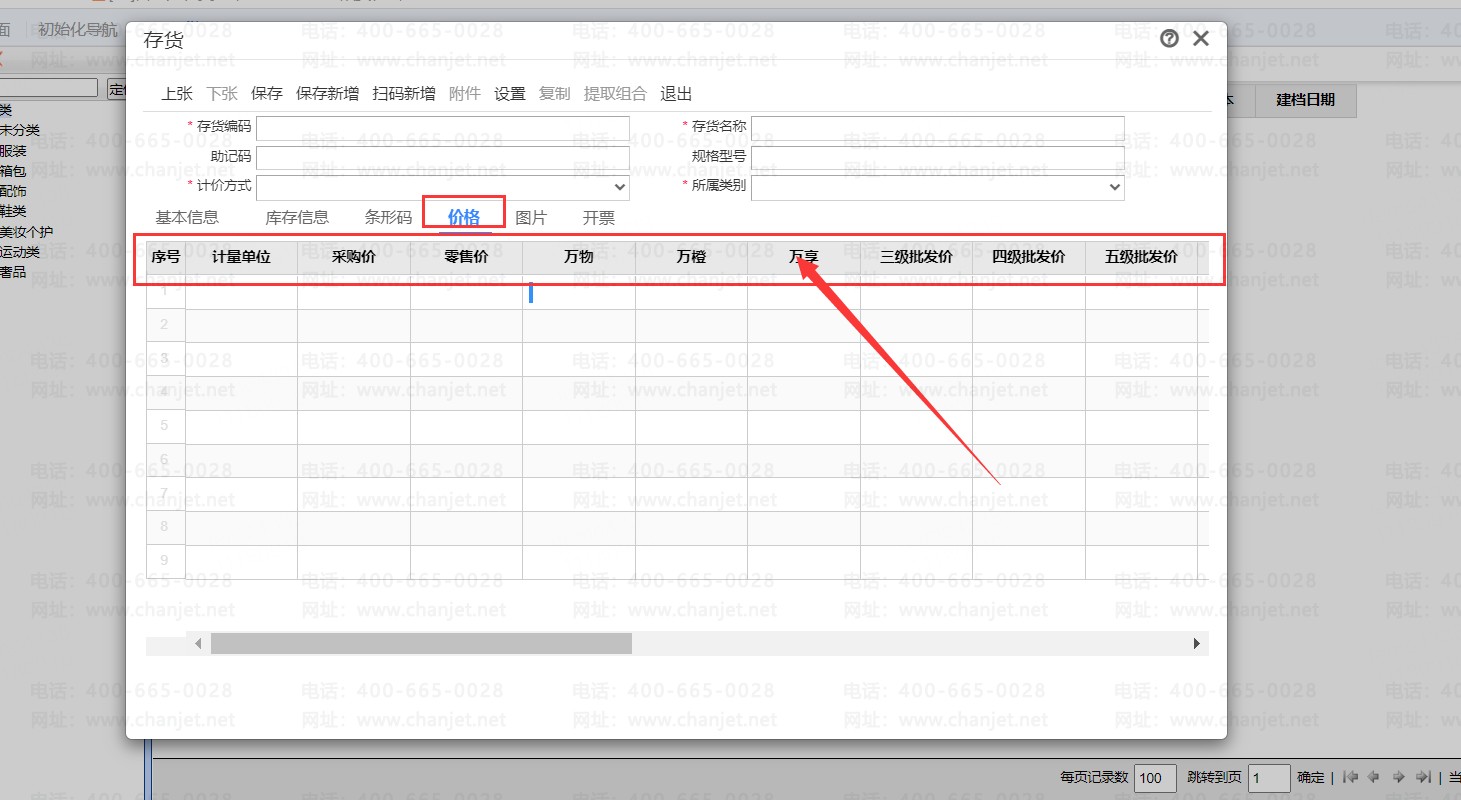This screenshot has width=1461, height=800.
Task: Click 上张 in the toolbar
Action: point(177,94)
